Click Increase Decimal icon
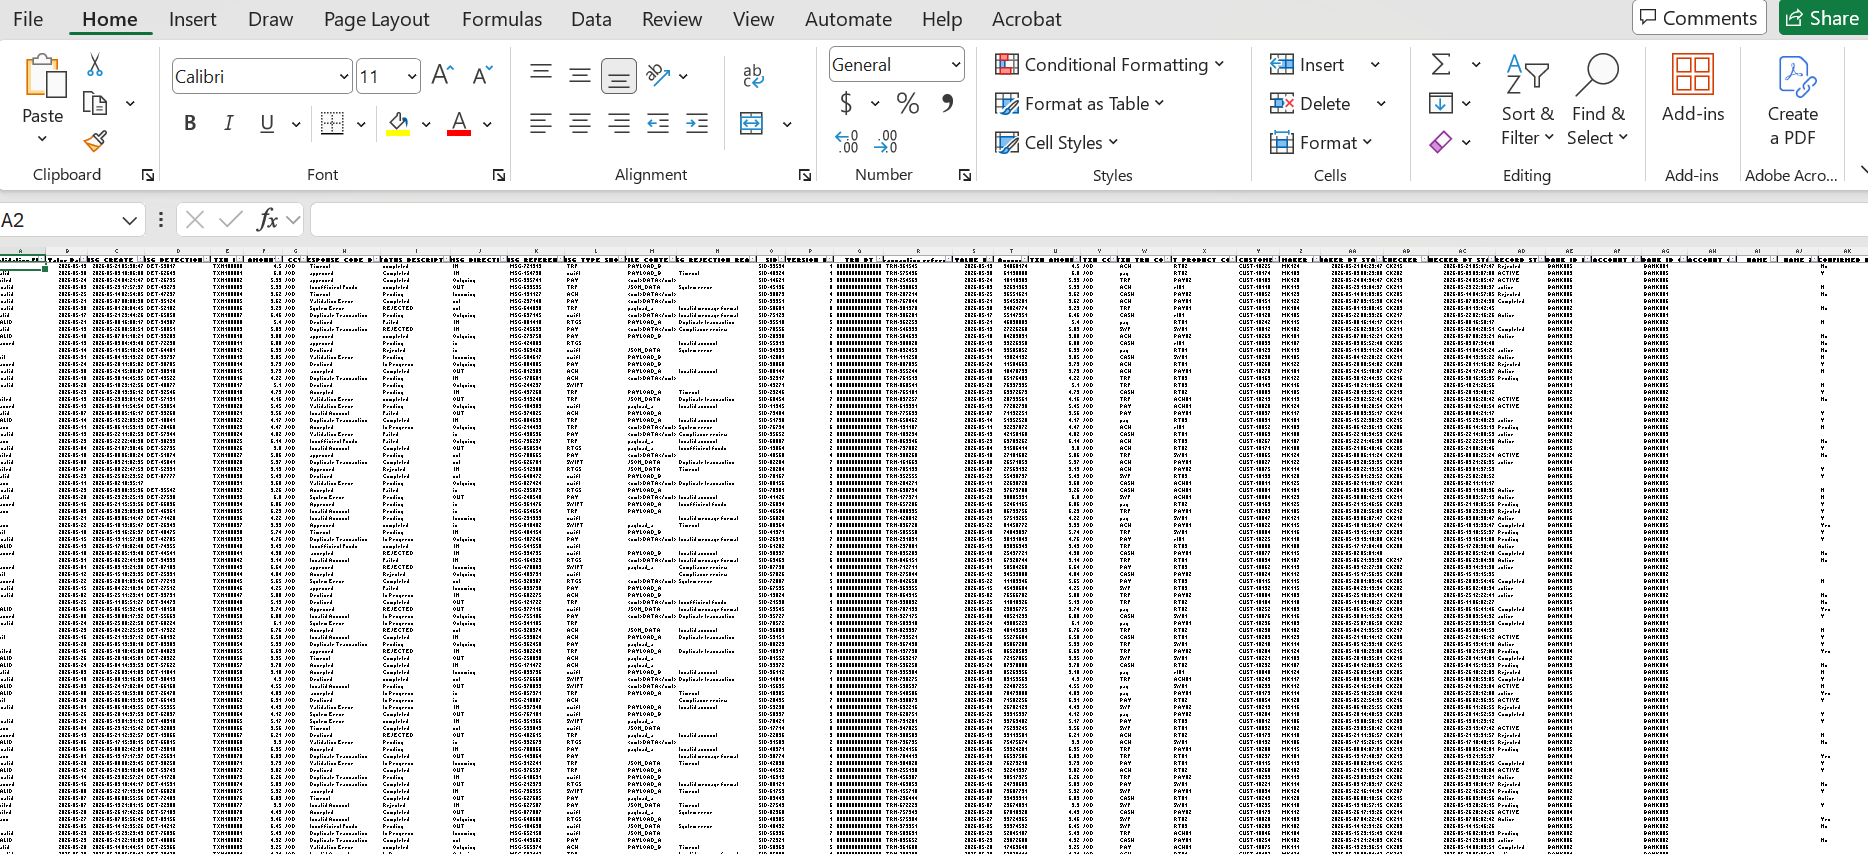 pos(846,142)
